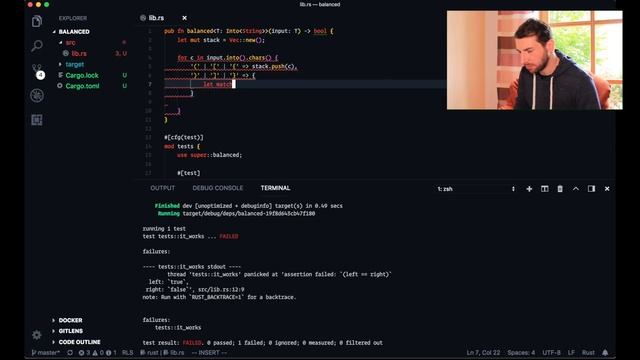Image resolution: width=640 pixels, height=360 pixels.
Task: Open Cargo.lock file
Action: (82, 76)
